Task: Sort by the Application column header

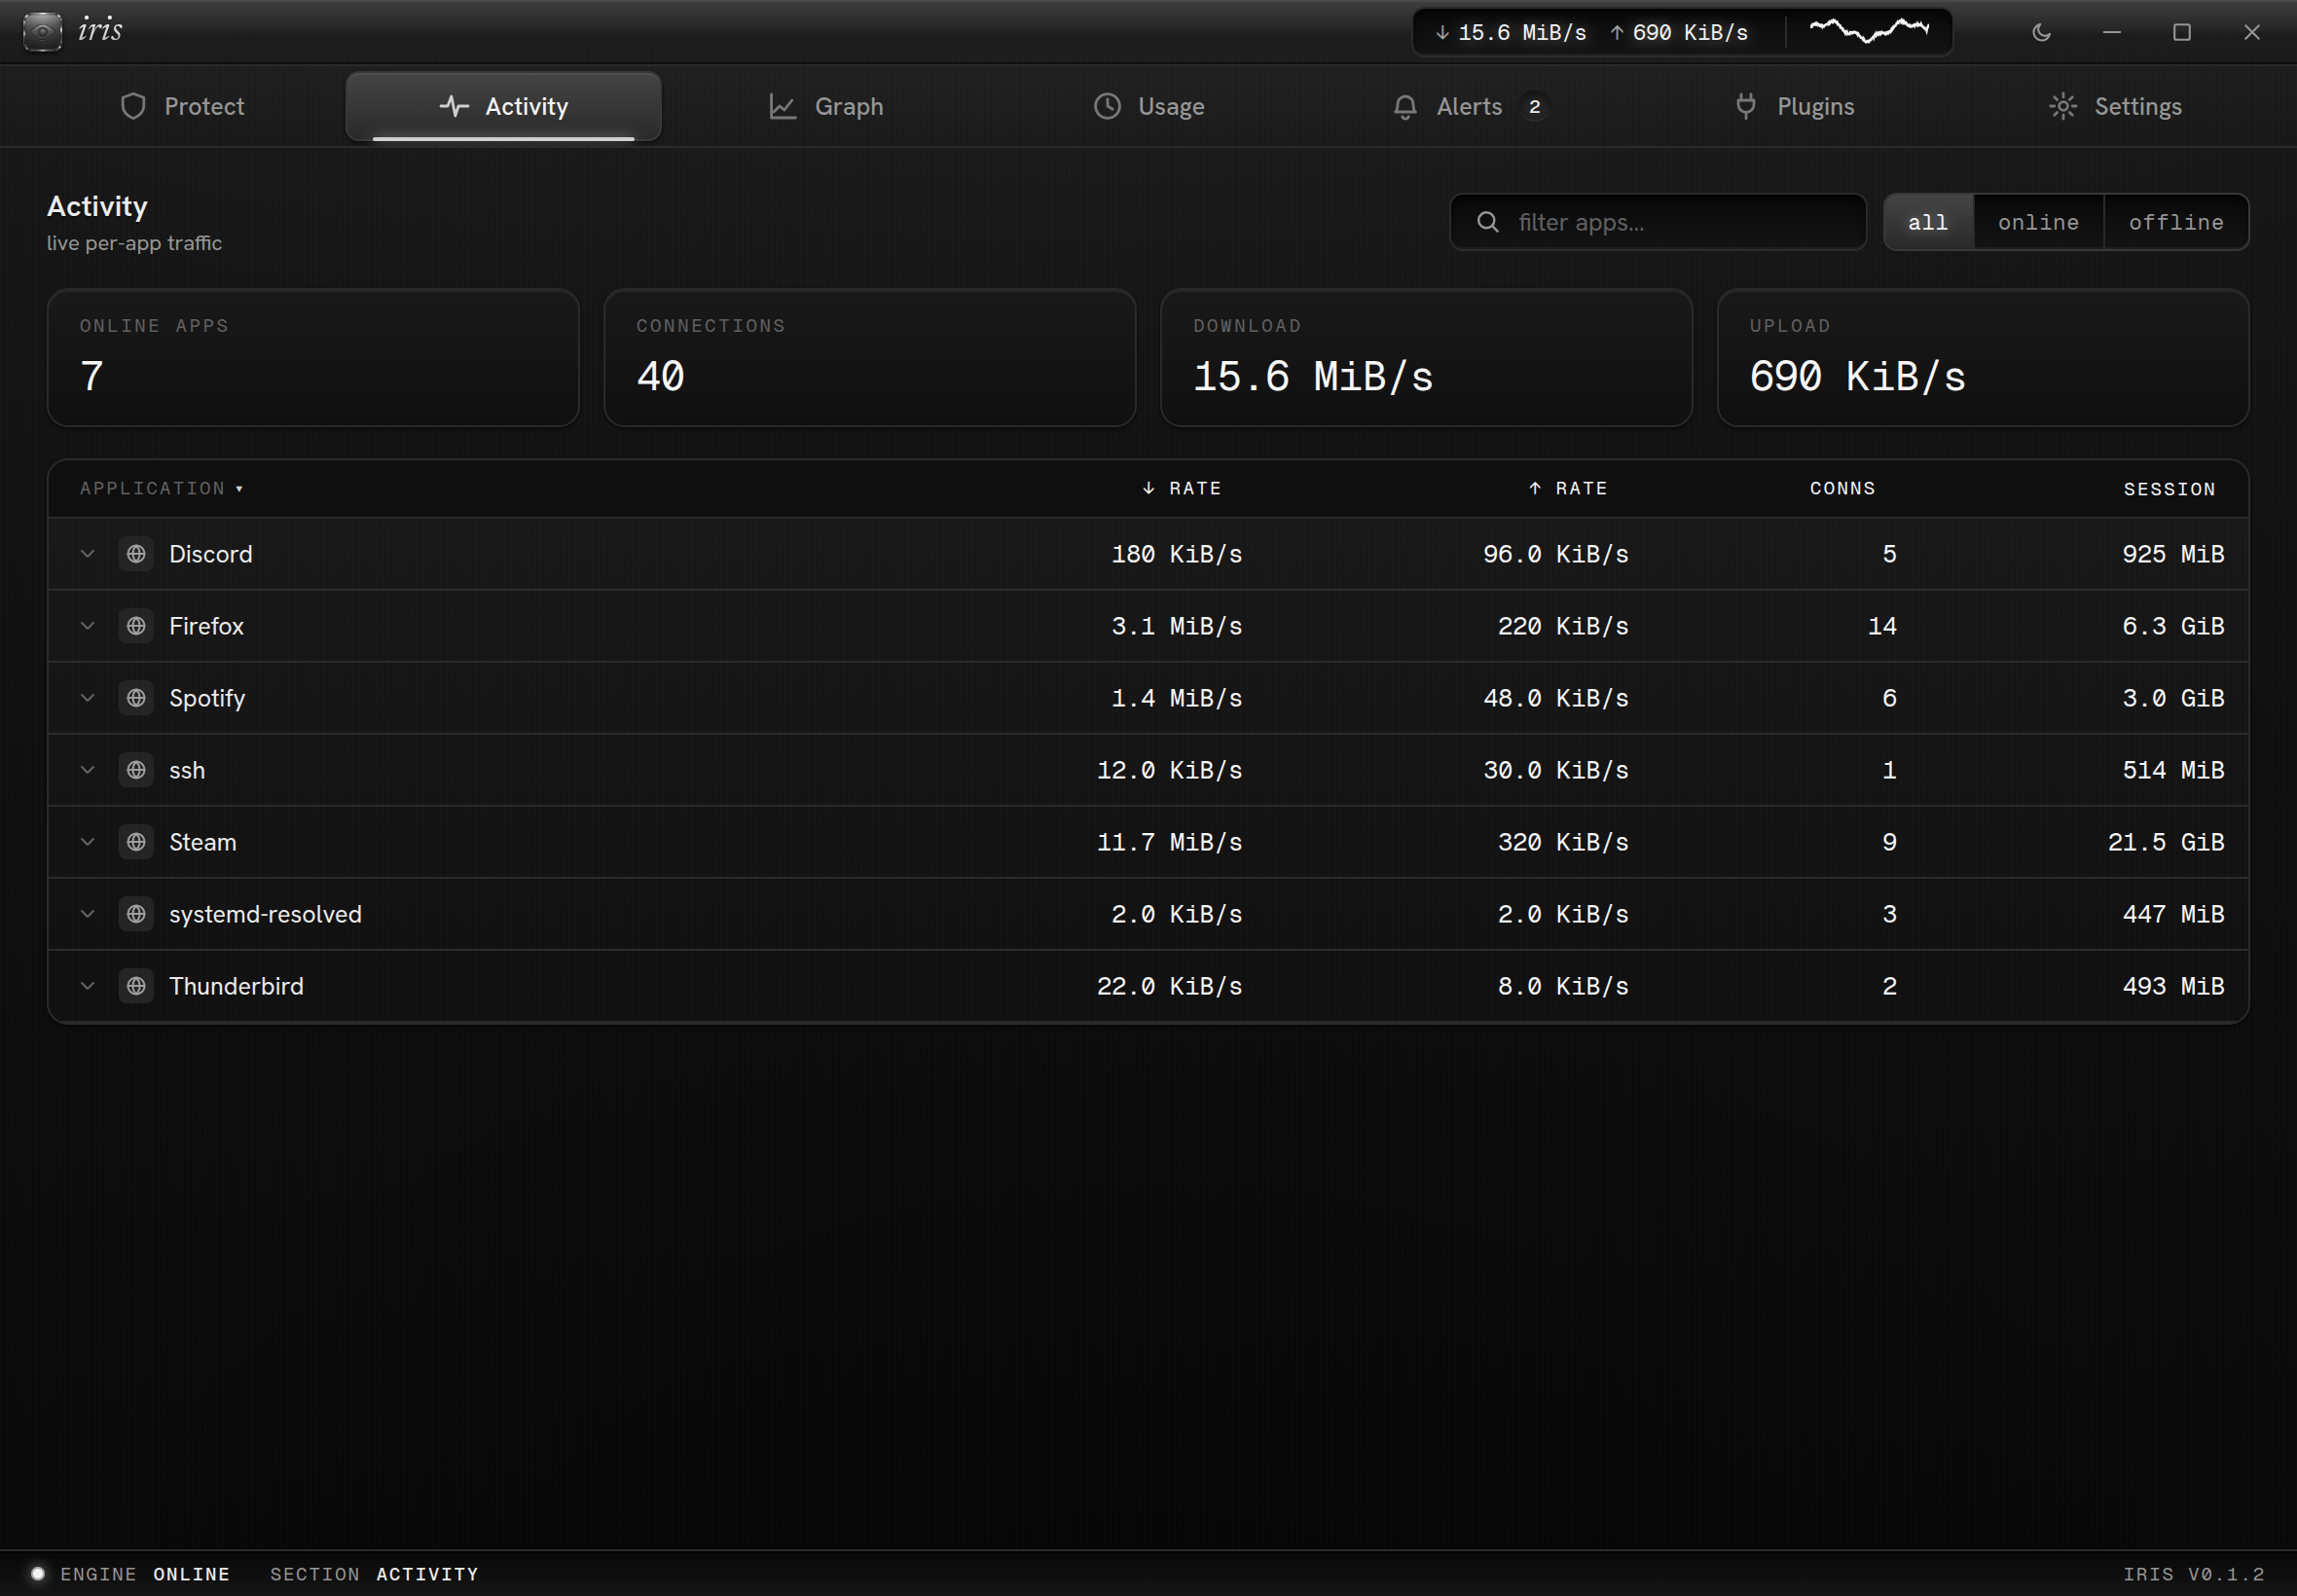Action: click(162, 489)
